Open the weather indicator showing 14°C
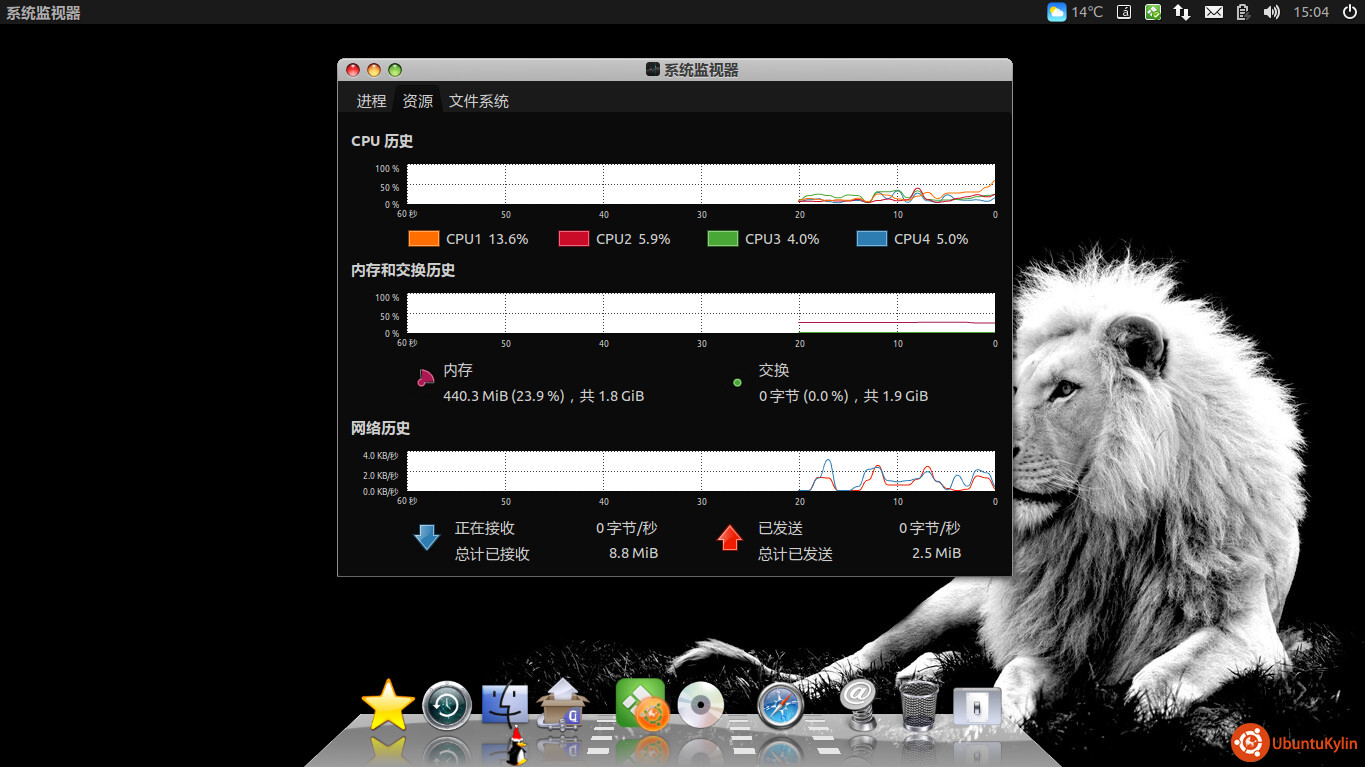1365x767 pixels. pos(1075,12)
